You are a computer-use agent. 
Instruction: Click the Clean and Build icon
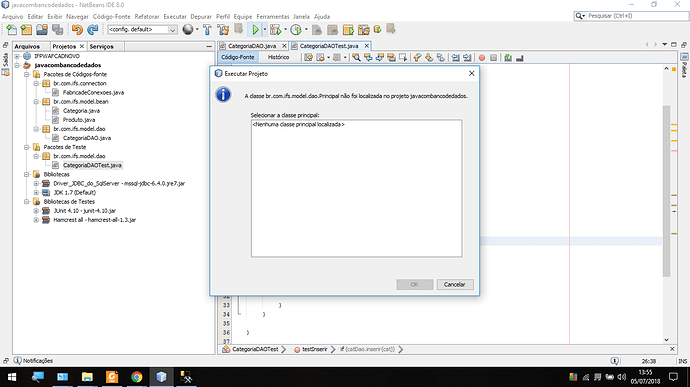click(x=223, y=29)
